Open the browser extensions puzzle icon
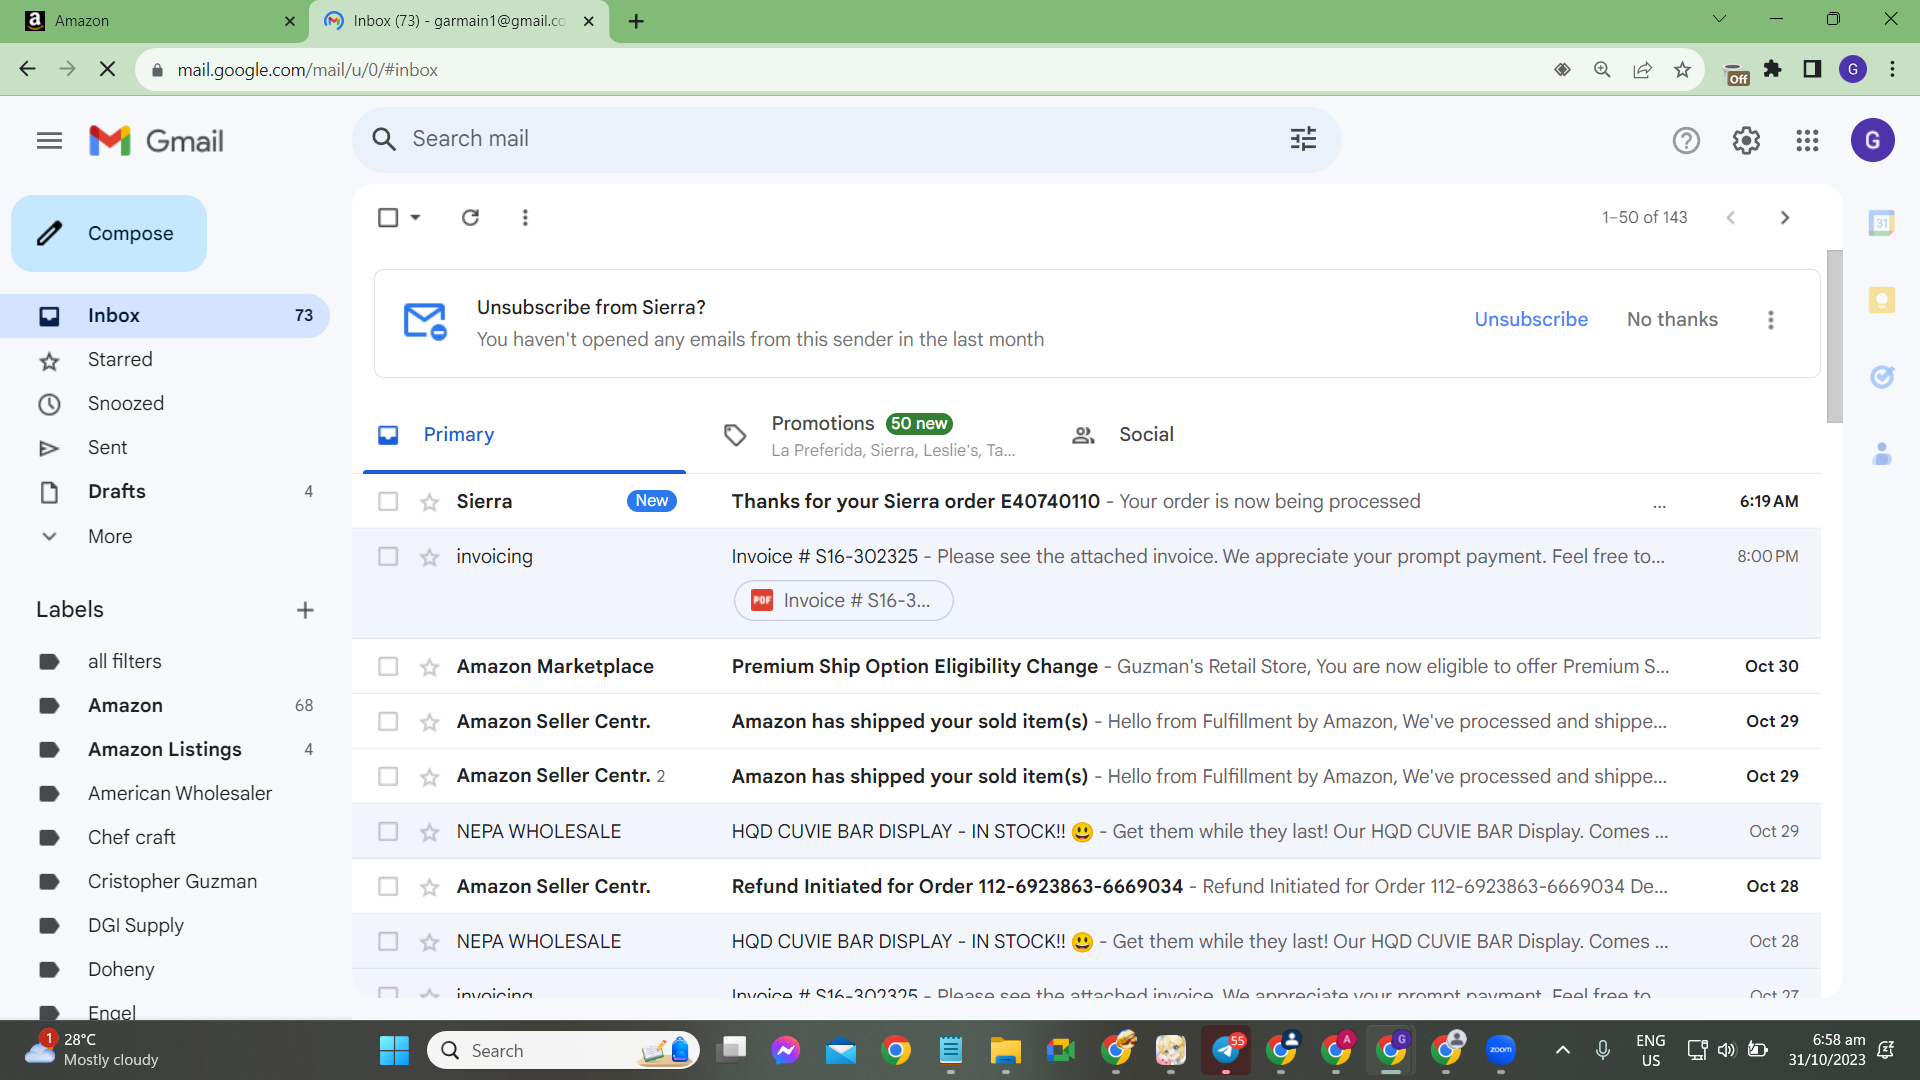The image size is (1920, 1080). point(1773,69)
